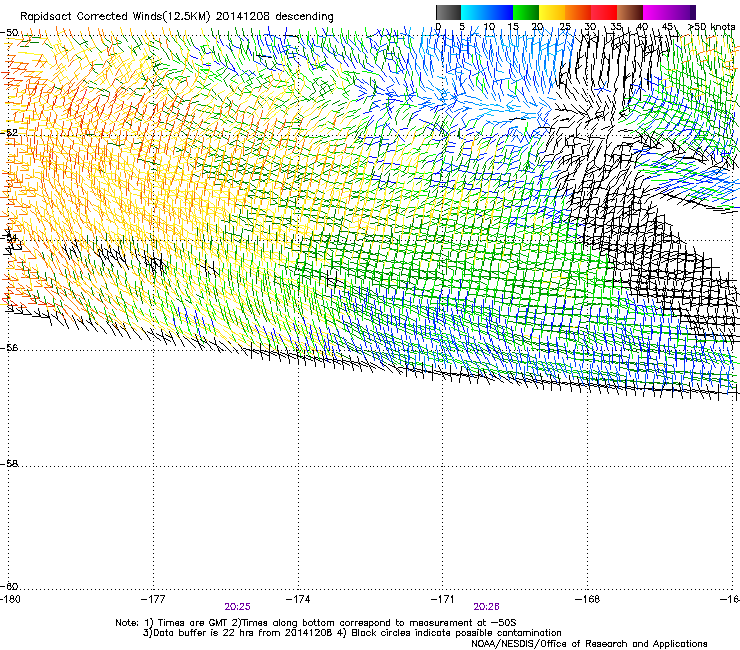
Task: Click the '>50 knots' legend label
Action: click(712, 27)
